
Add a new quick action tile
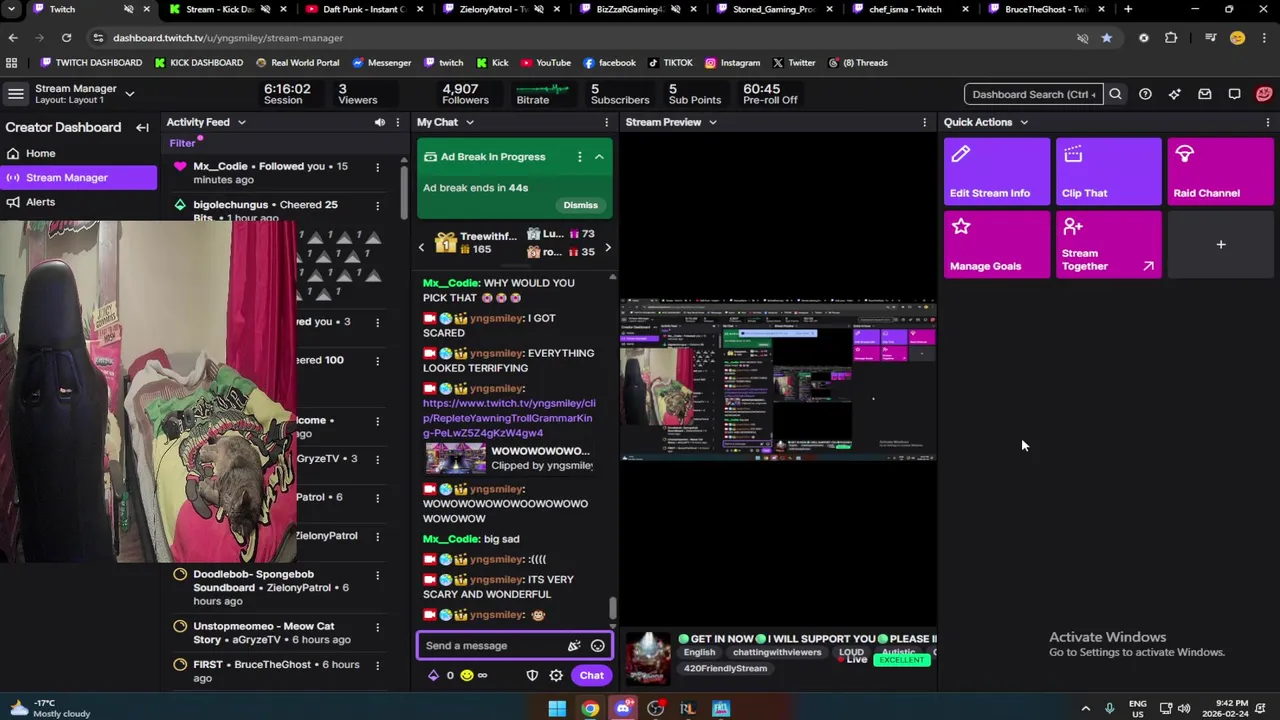[1220, 244]
